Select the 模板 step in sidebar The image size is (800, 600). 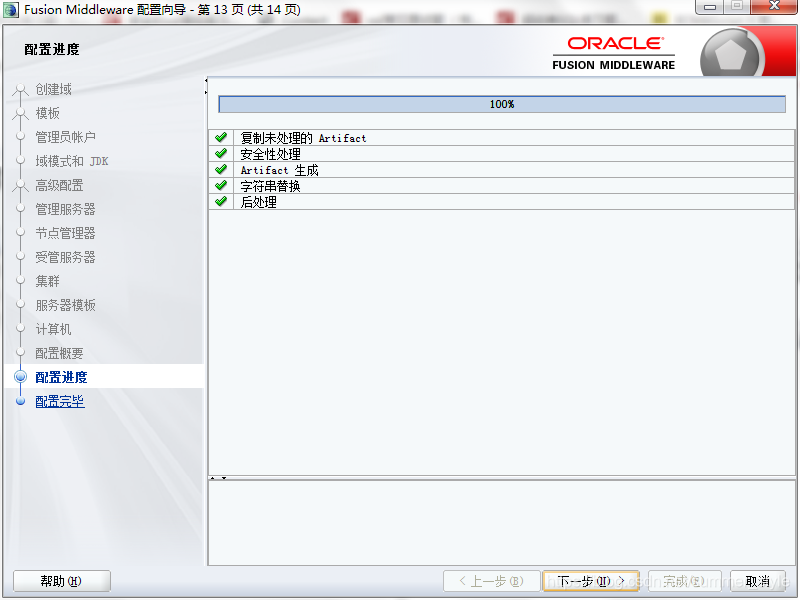(x=47, y=113)
